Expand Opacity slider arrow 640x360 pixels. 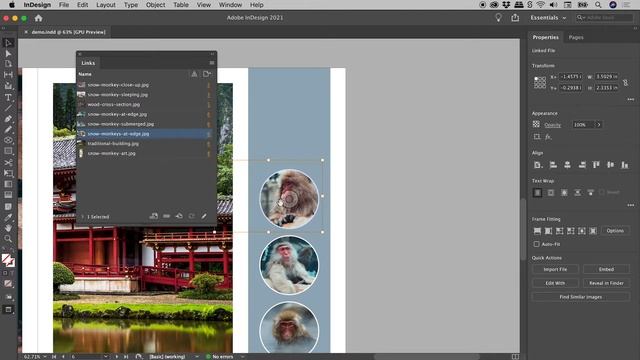599,124
